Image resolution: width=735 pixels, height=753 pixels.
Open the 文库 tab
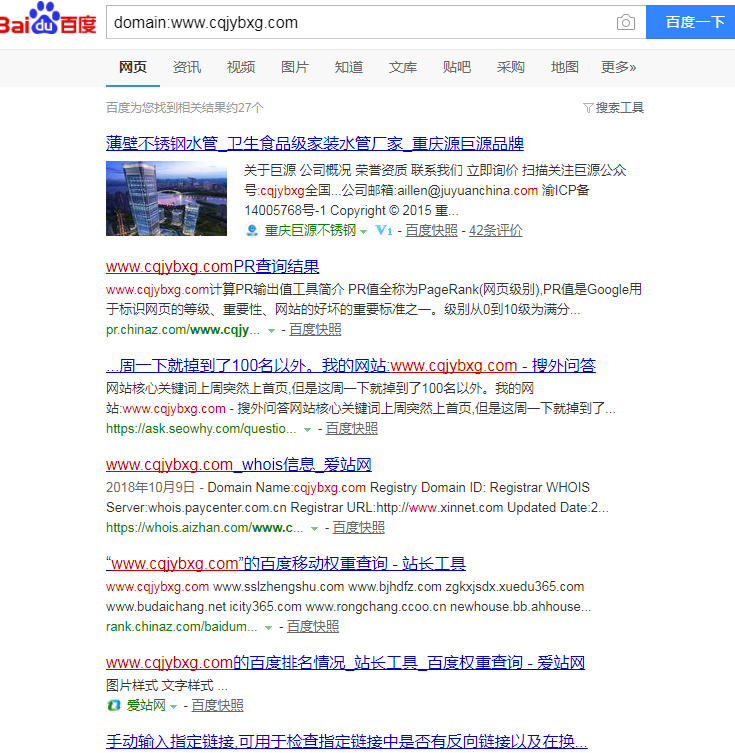pyautogui.click(x=403, y=68)
